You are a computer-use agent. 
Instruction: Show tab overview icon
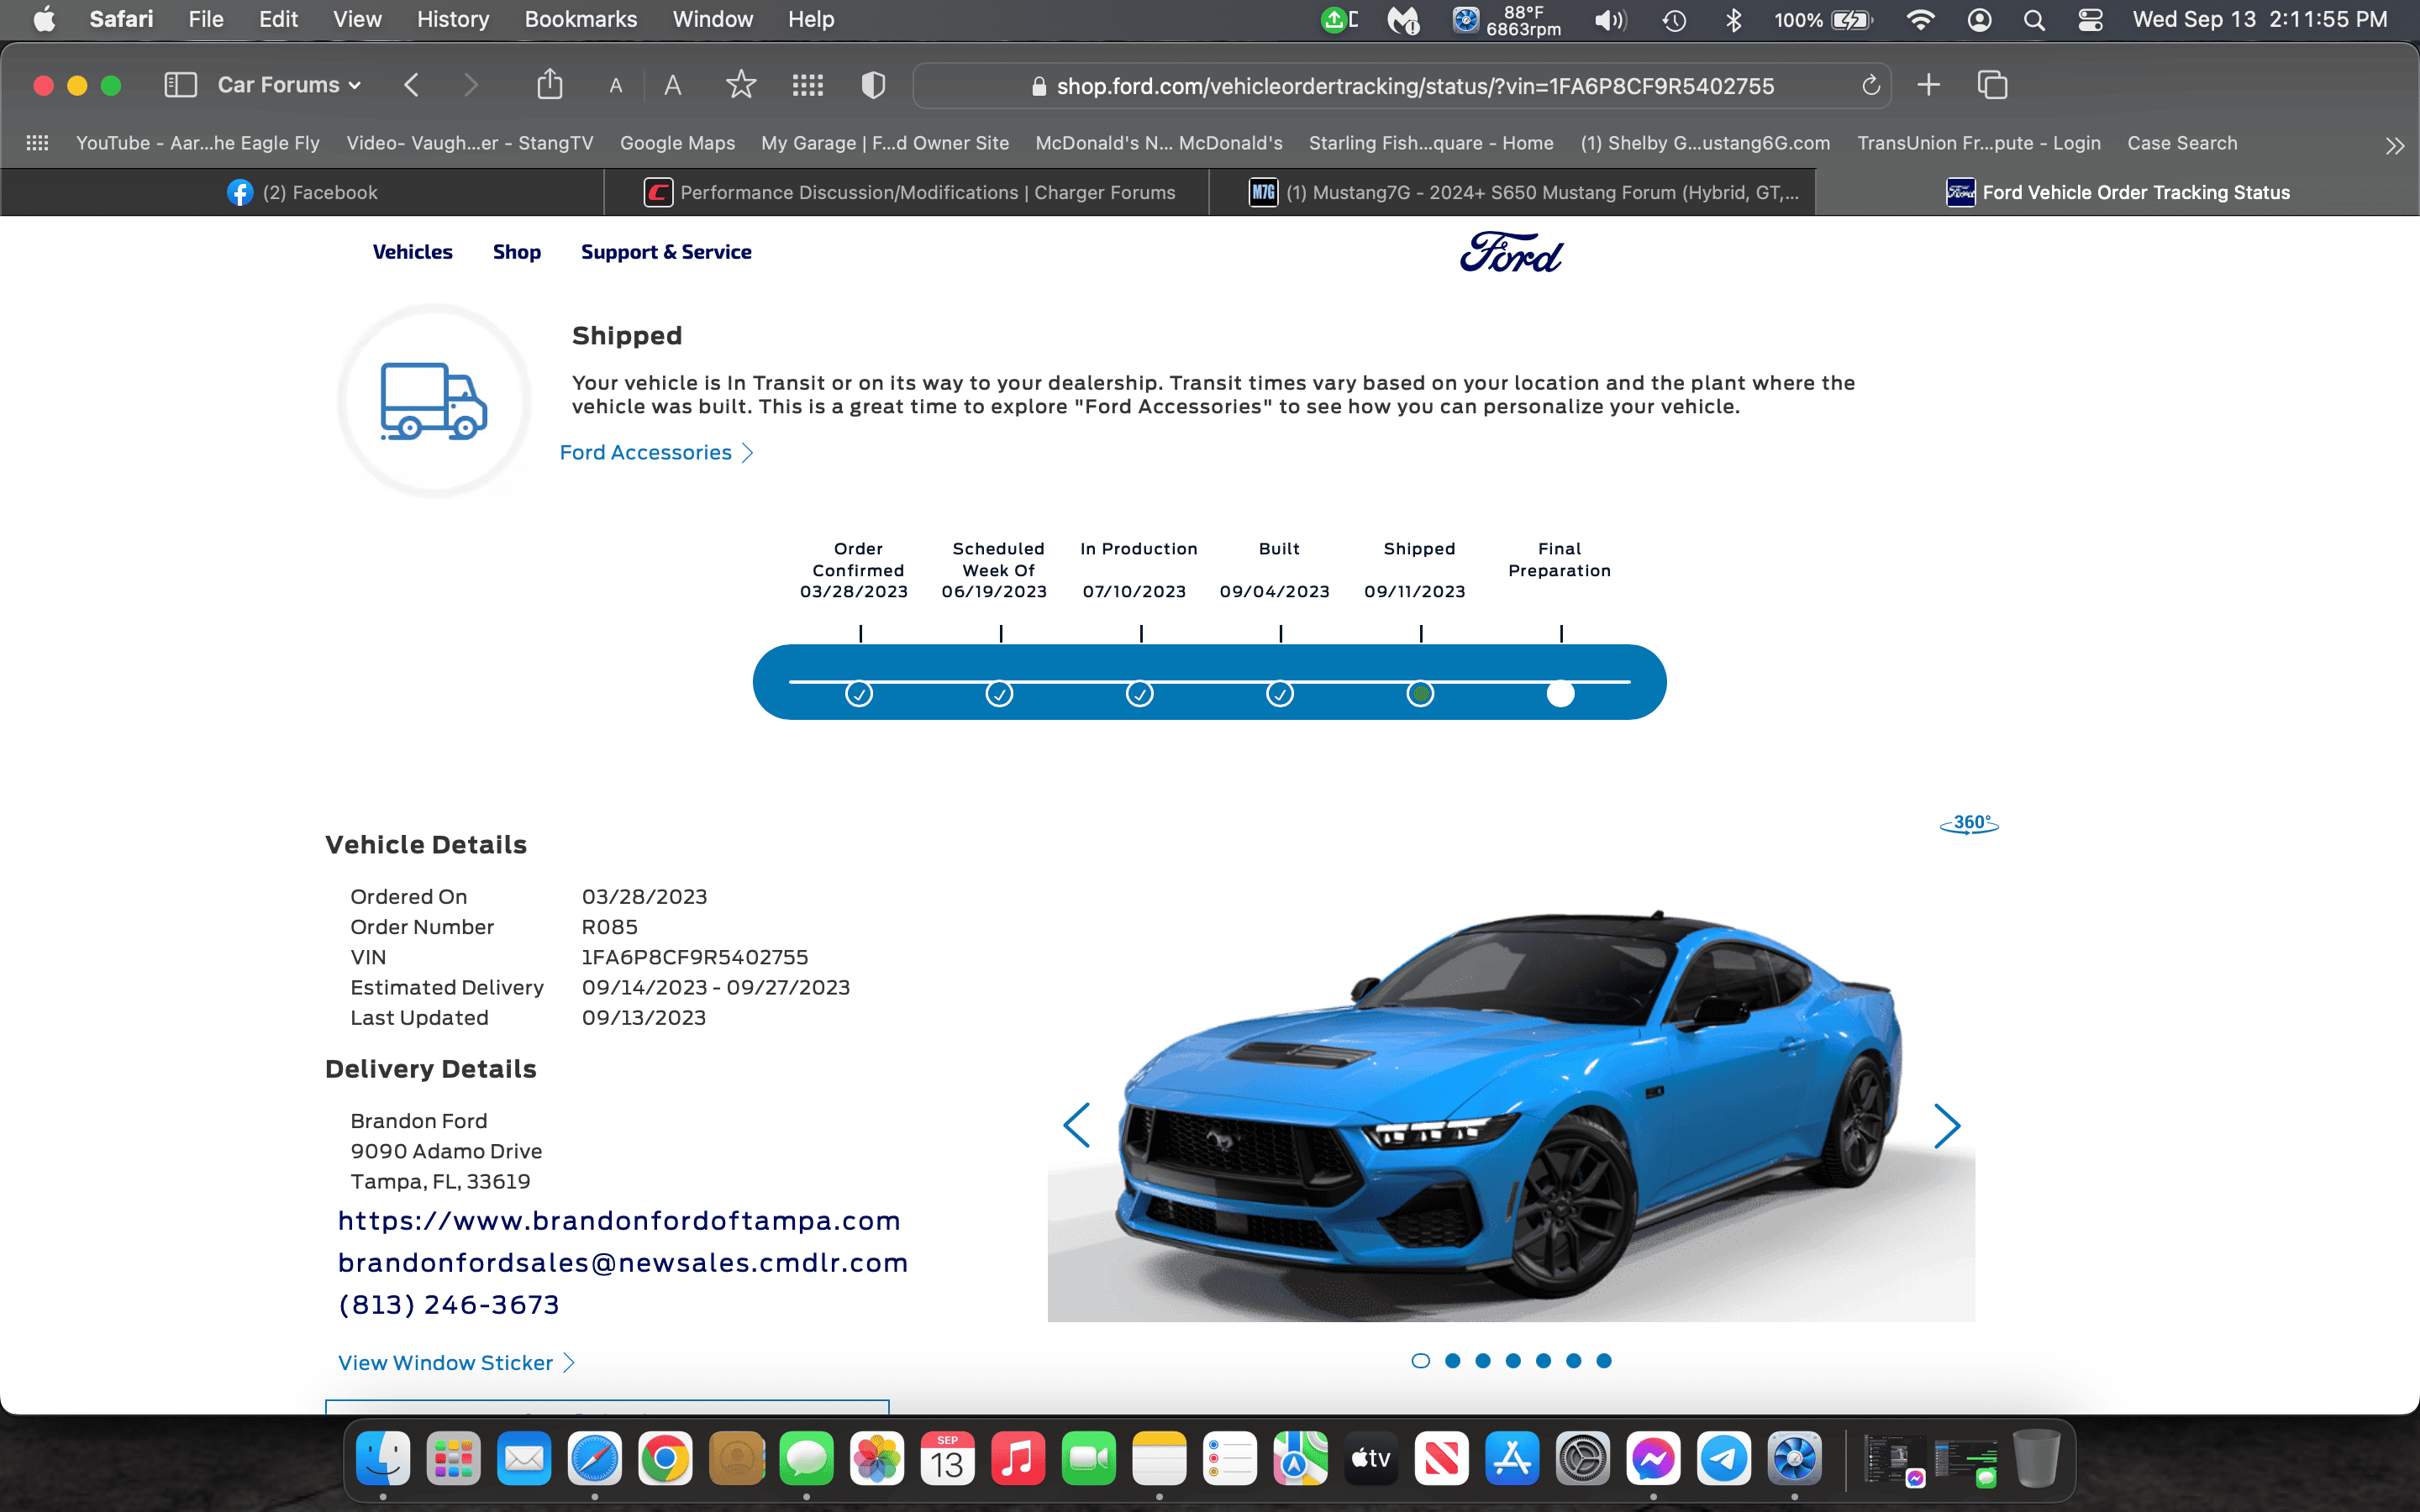point(1992,85)
